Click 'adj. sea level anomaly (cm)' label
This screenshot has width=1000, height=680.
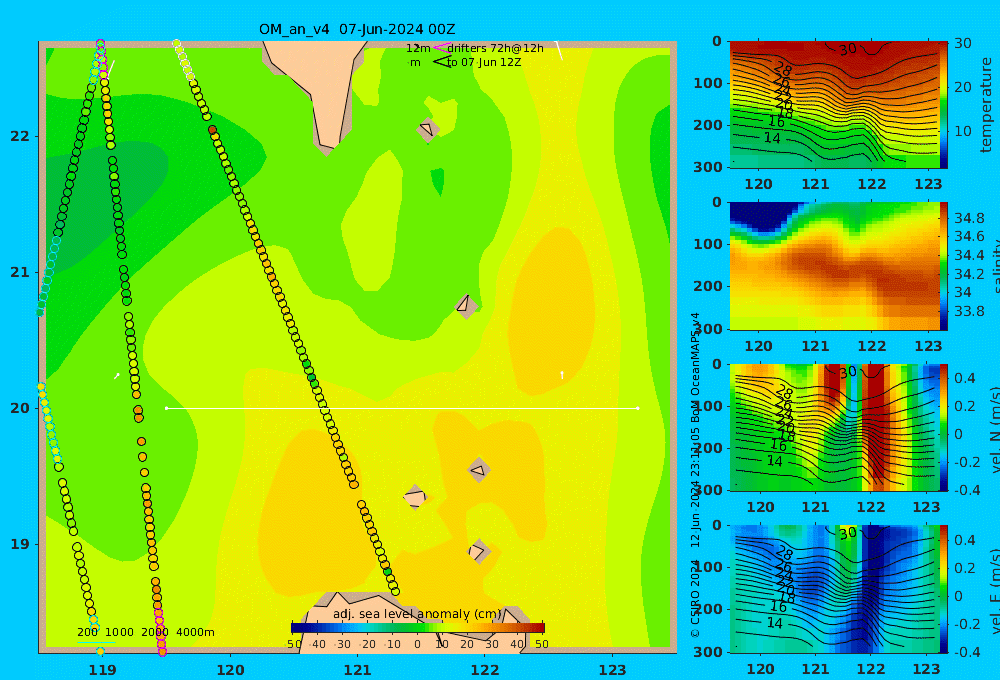[417, 614]
